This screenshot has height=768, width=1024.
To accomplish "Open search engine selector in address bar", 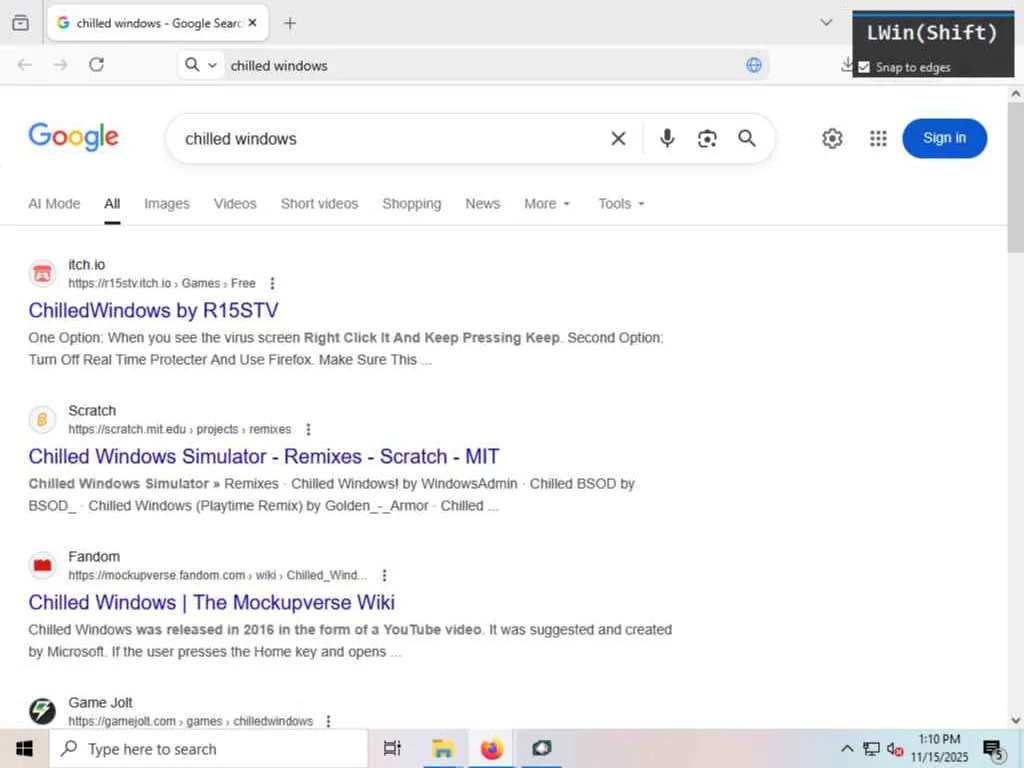I will (200, 65).
